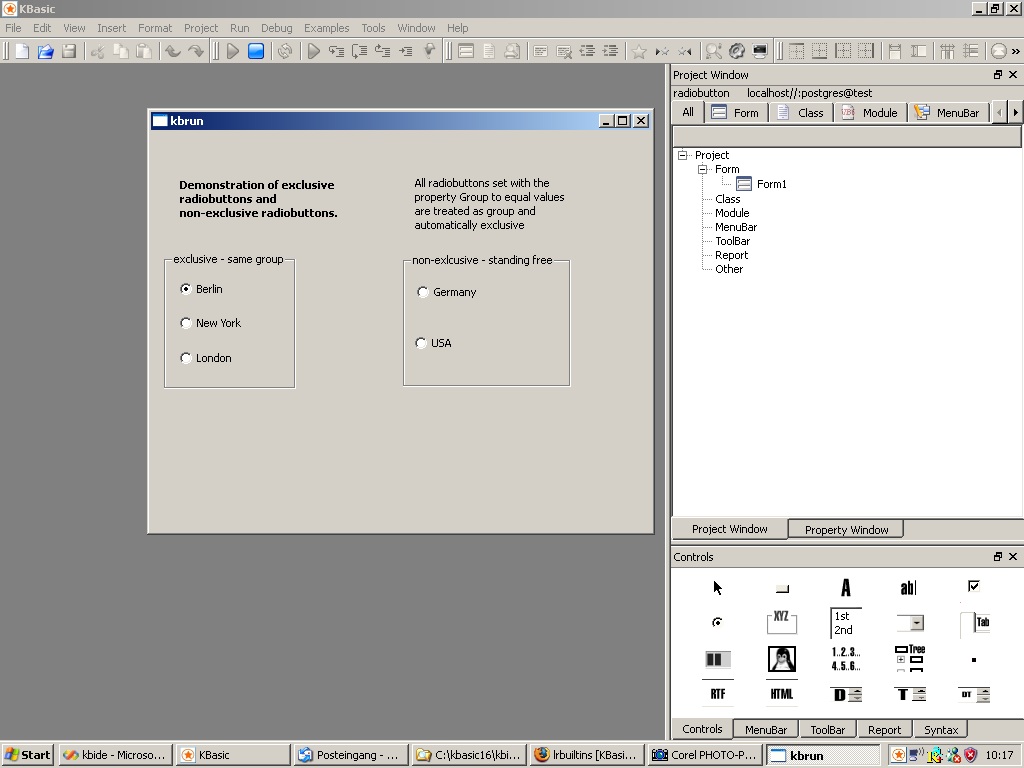Select the Label 'A' control tool
1024x768 pixels.
pos(845,588)
